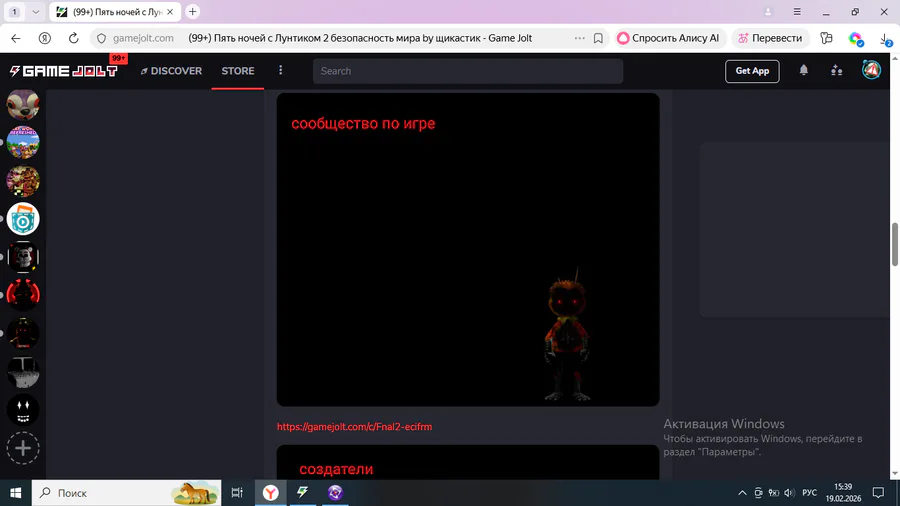
Task: Open the colorful pixel-game community in sidebar
Action: pyautogui.click(x=23, y=142)
